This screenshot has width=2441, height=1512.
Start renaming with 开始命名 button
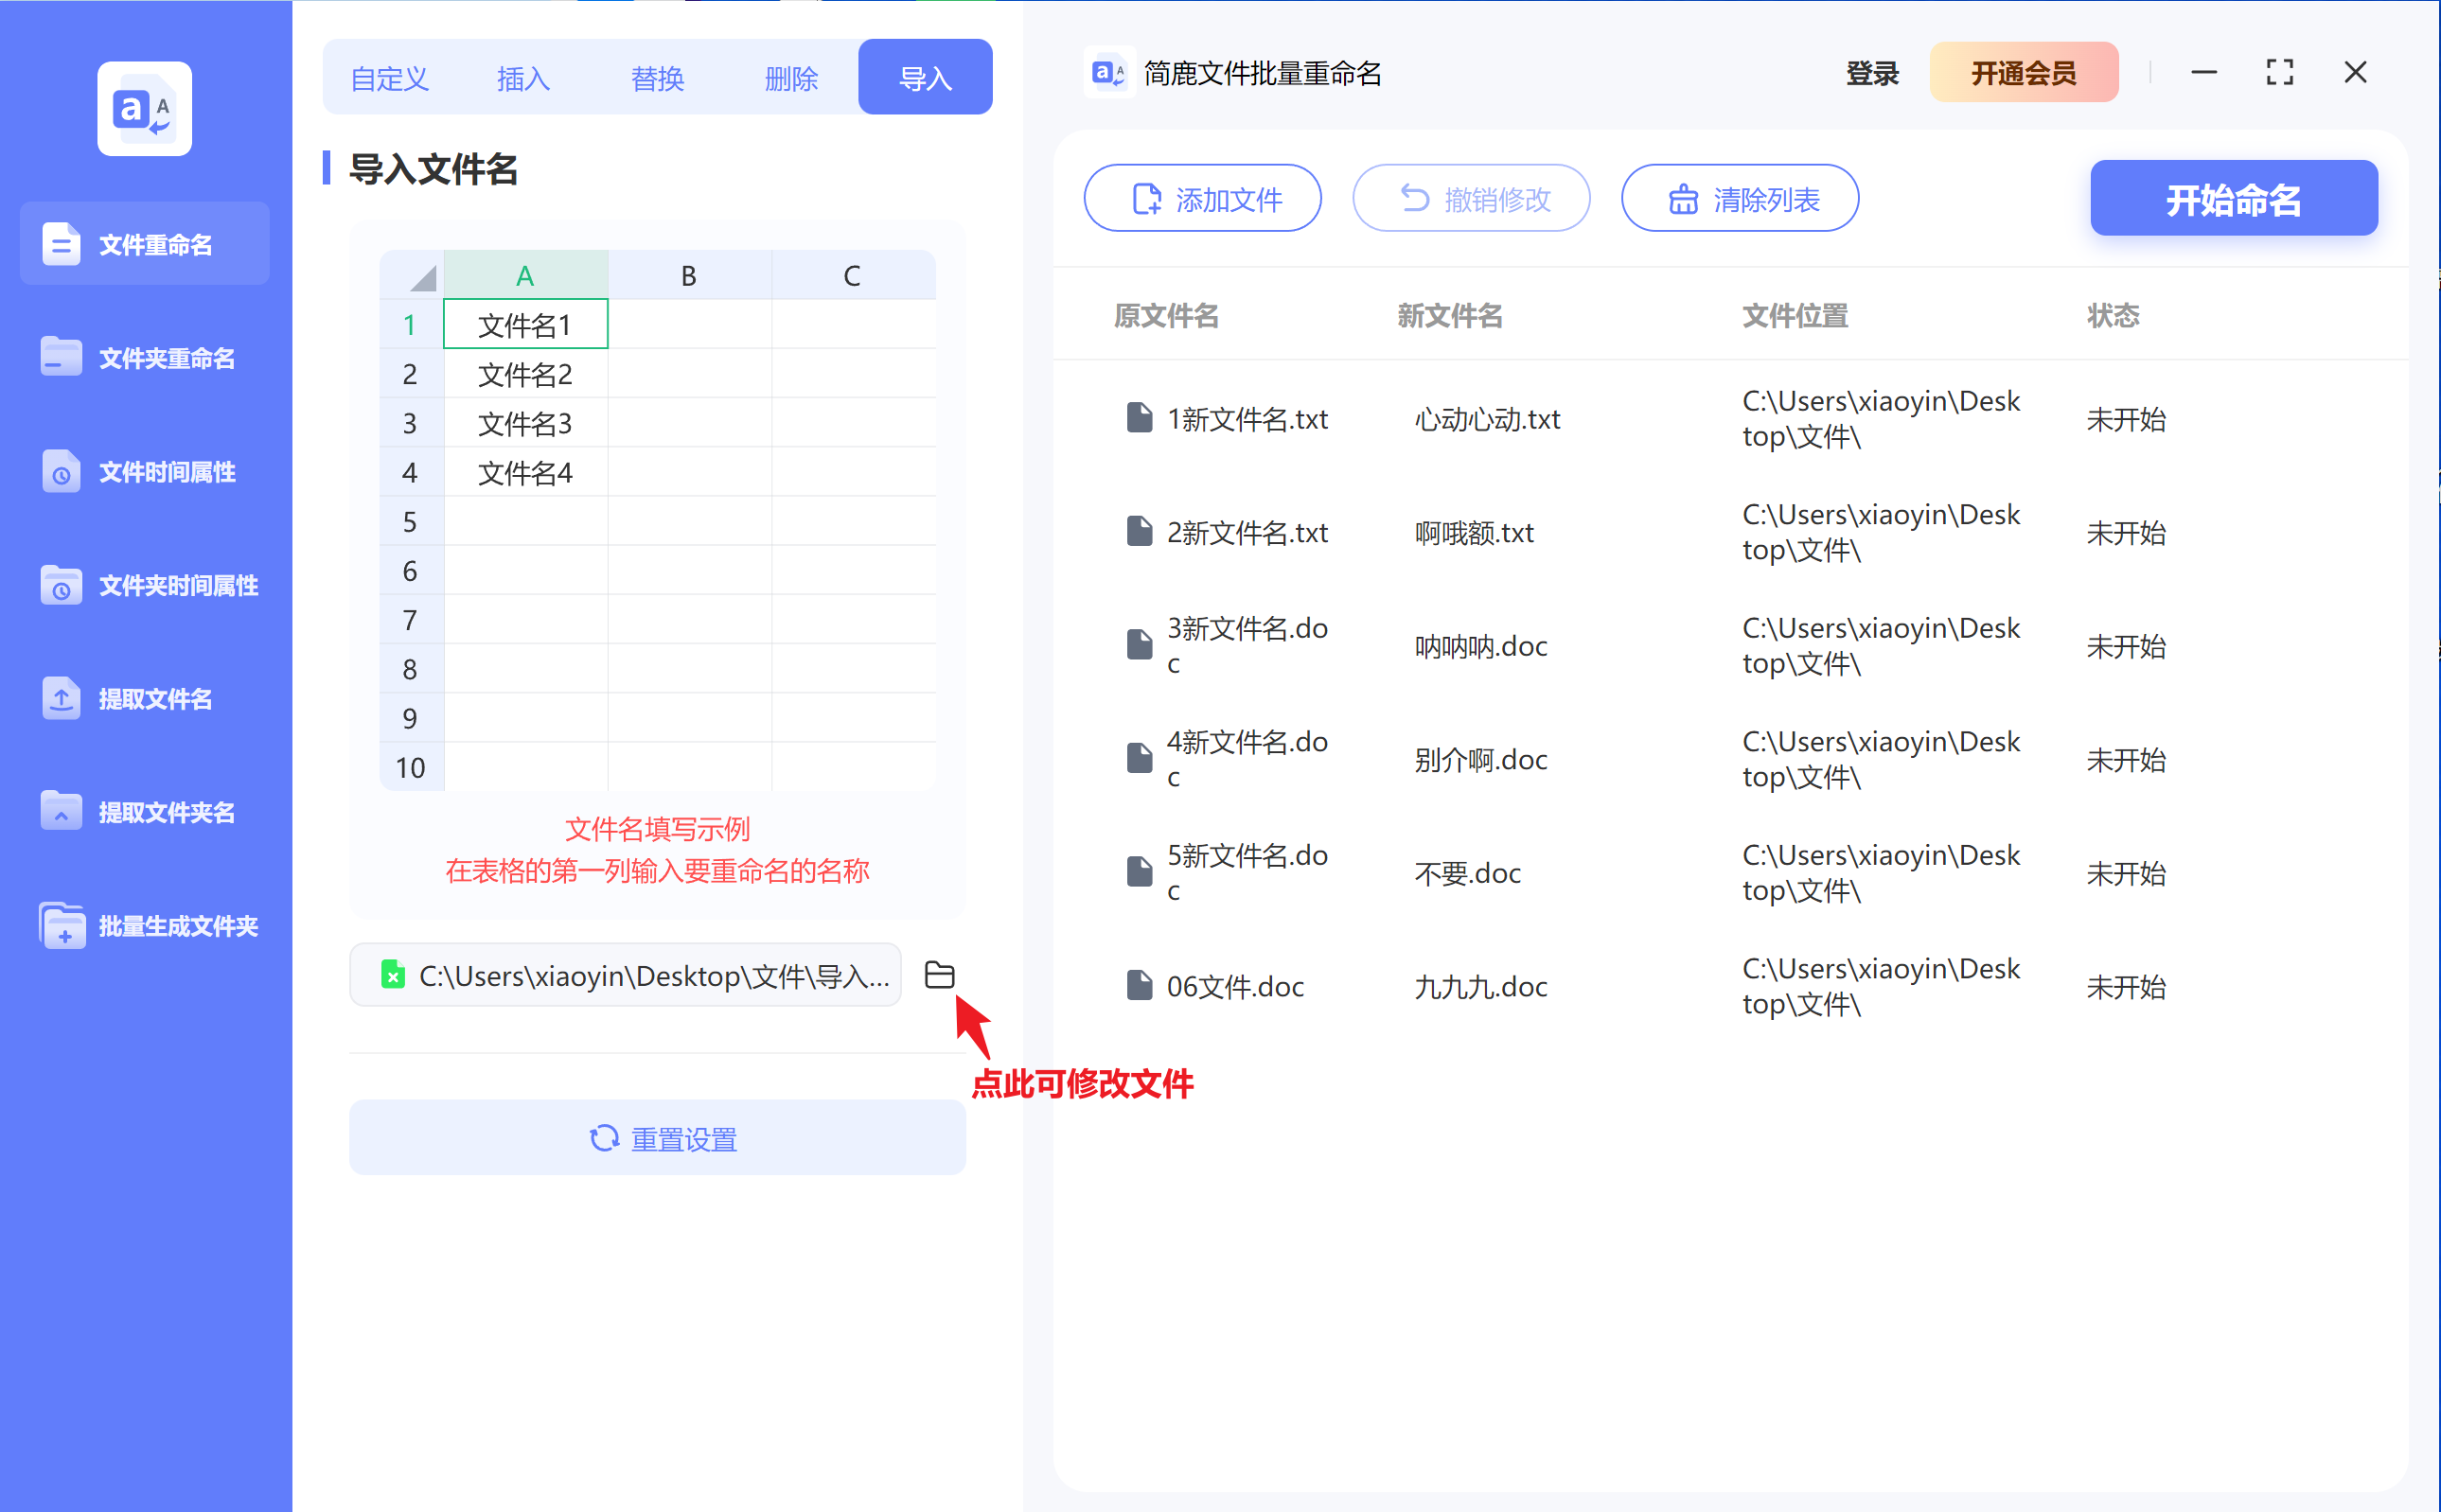coord(2233,198)
